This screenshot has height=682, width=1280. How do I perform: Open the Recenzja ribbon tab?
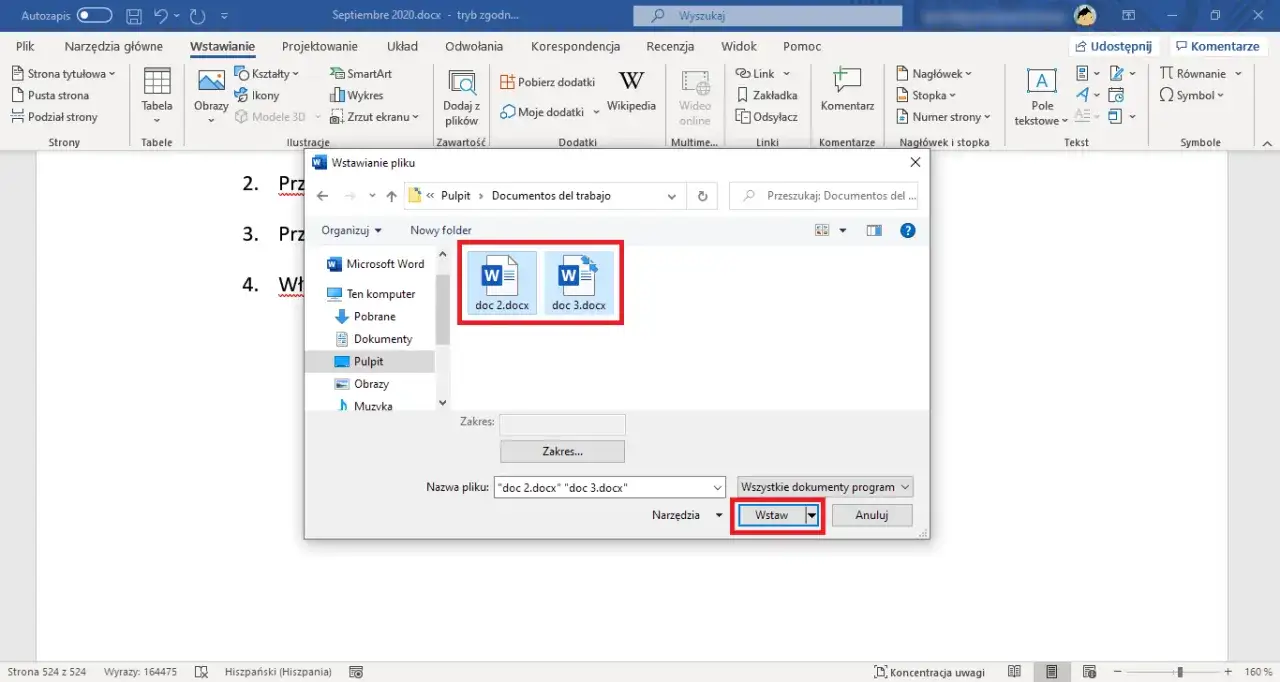(670, 46)
